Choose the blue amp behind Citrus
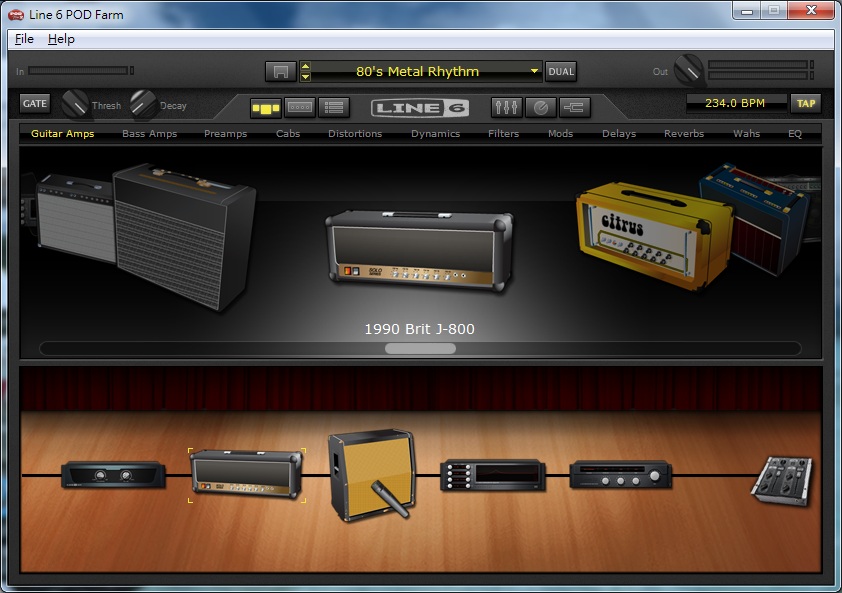The width and height of the screenshot is (842, 593). (x=768, y=215)
